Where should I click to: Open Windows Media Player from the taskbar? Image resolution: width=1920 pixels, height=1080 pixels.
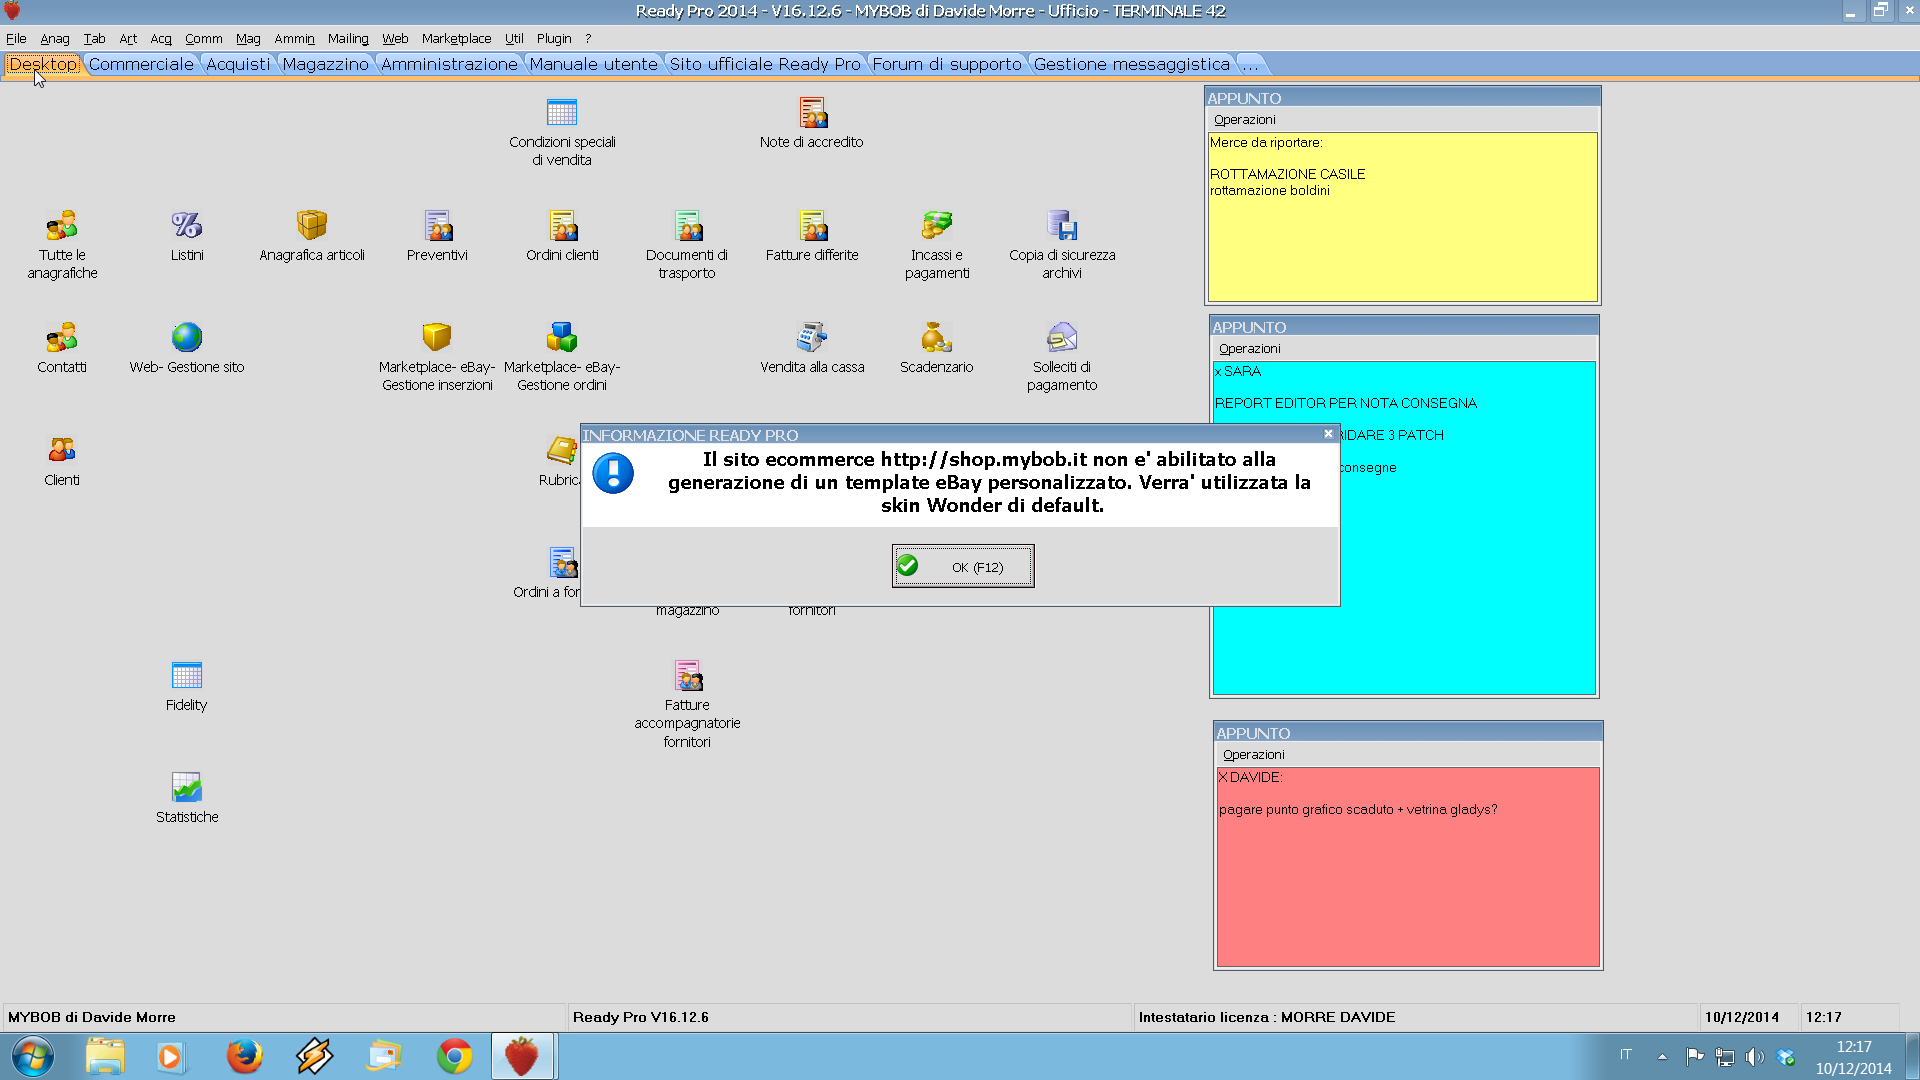click(x=170, y=1056)
